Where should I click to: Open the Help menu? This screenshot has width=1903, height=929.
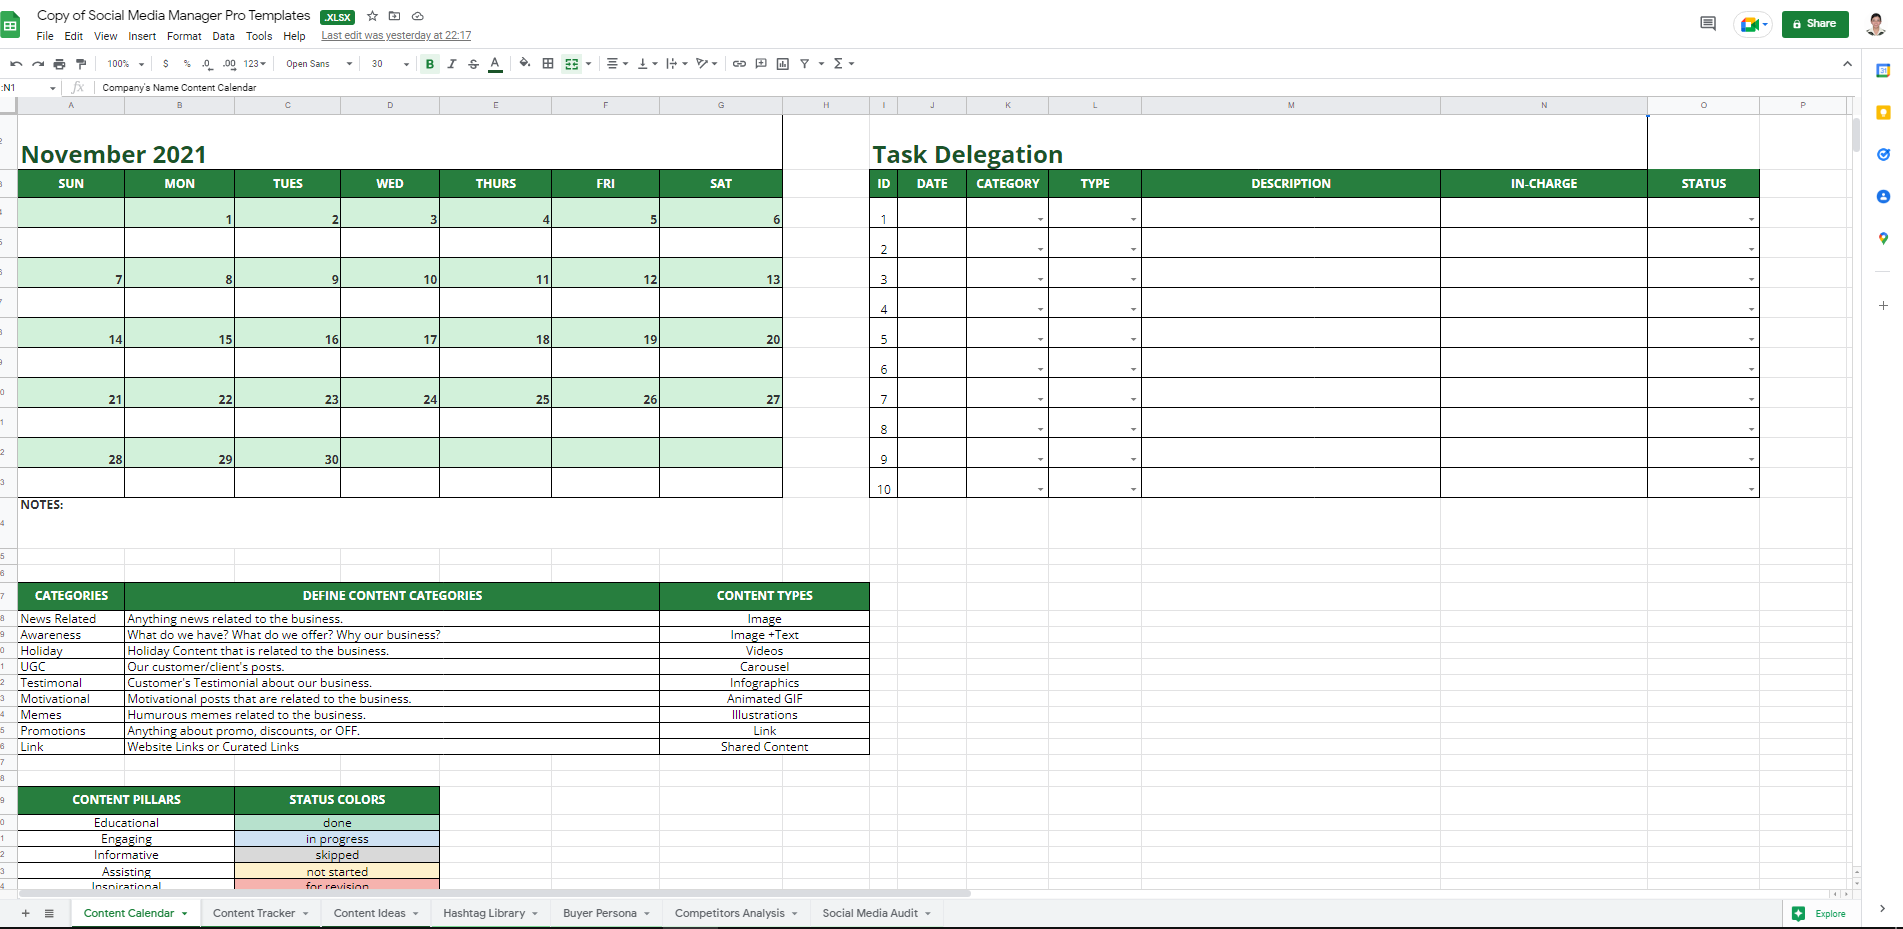point(294,36)
